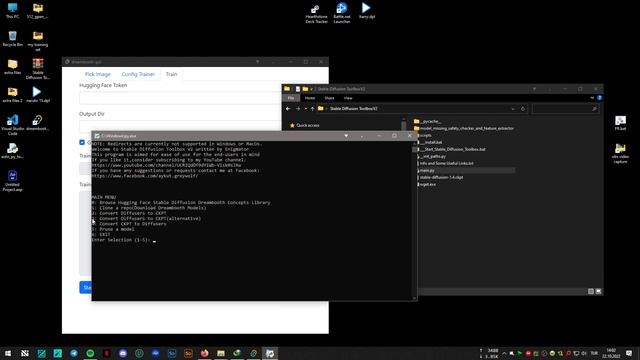The height and width of the screenshot is (360, 640).
Task: Toggle the checkbox below Output Dir
Action: point(82,142)
